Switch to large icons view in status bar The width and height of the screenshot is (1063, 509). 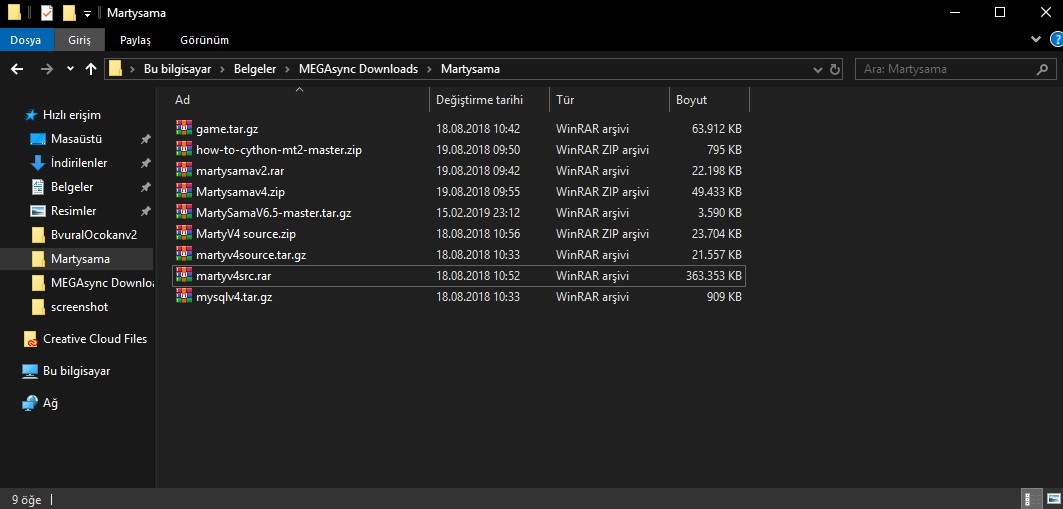coord(1053,500)
